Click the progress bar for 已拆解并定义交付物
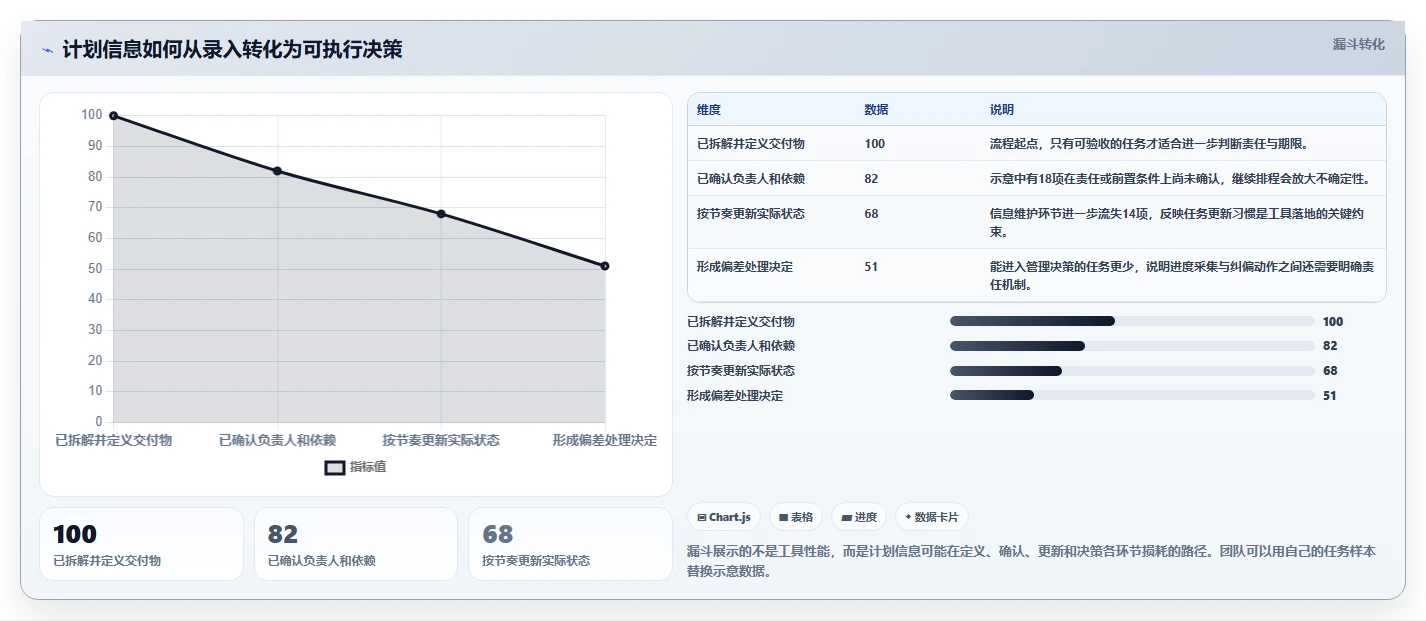Screen dimensions: 1426x621 click(x=1132, y=321)
